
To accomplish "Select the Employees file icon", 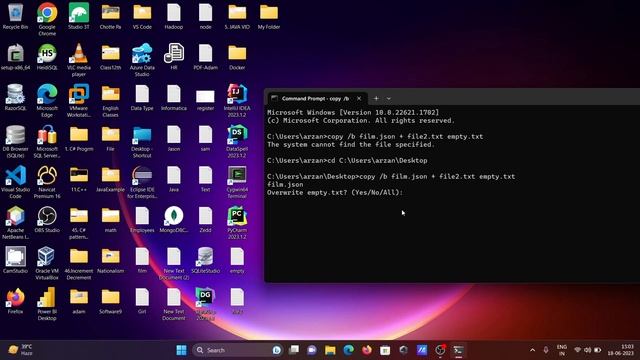I will click(x=142, y=219).
